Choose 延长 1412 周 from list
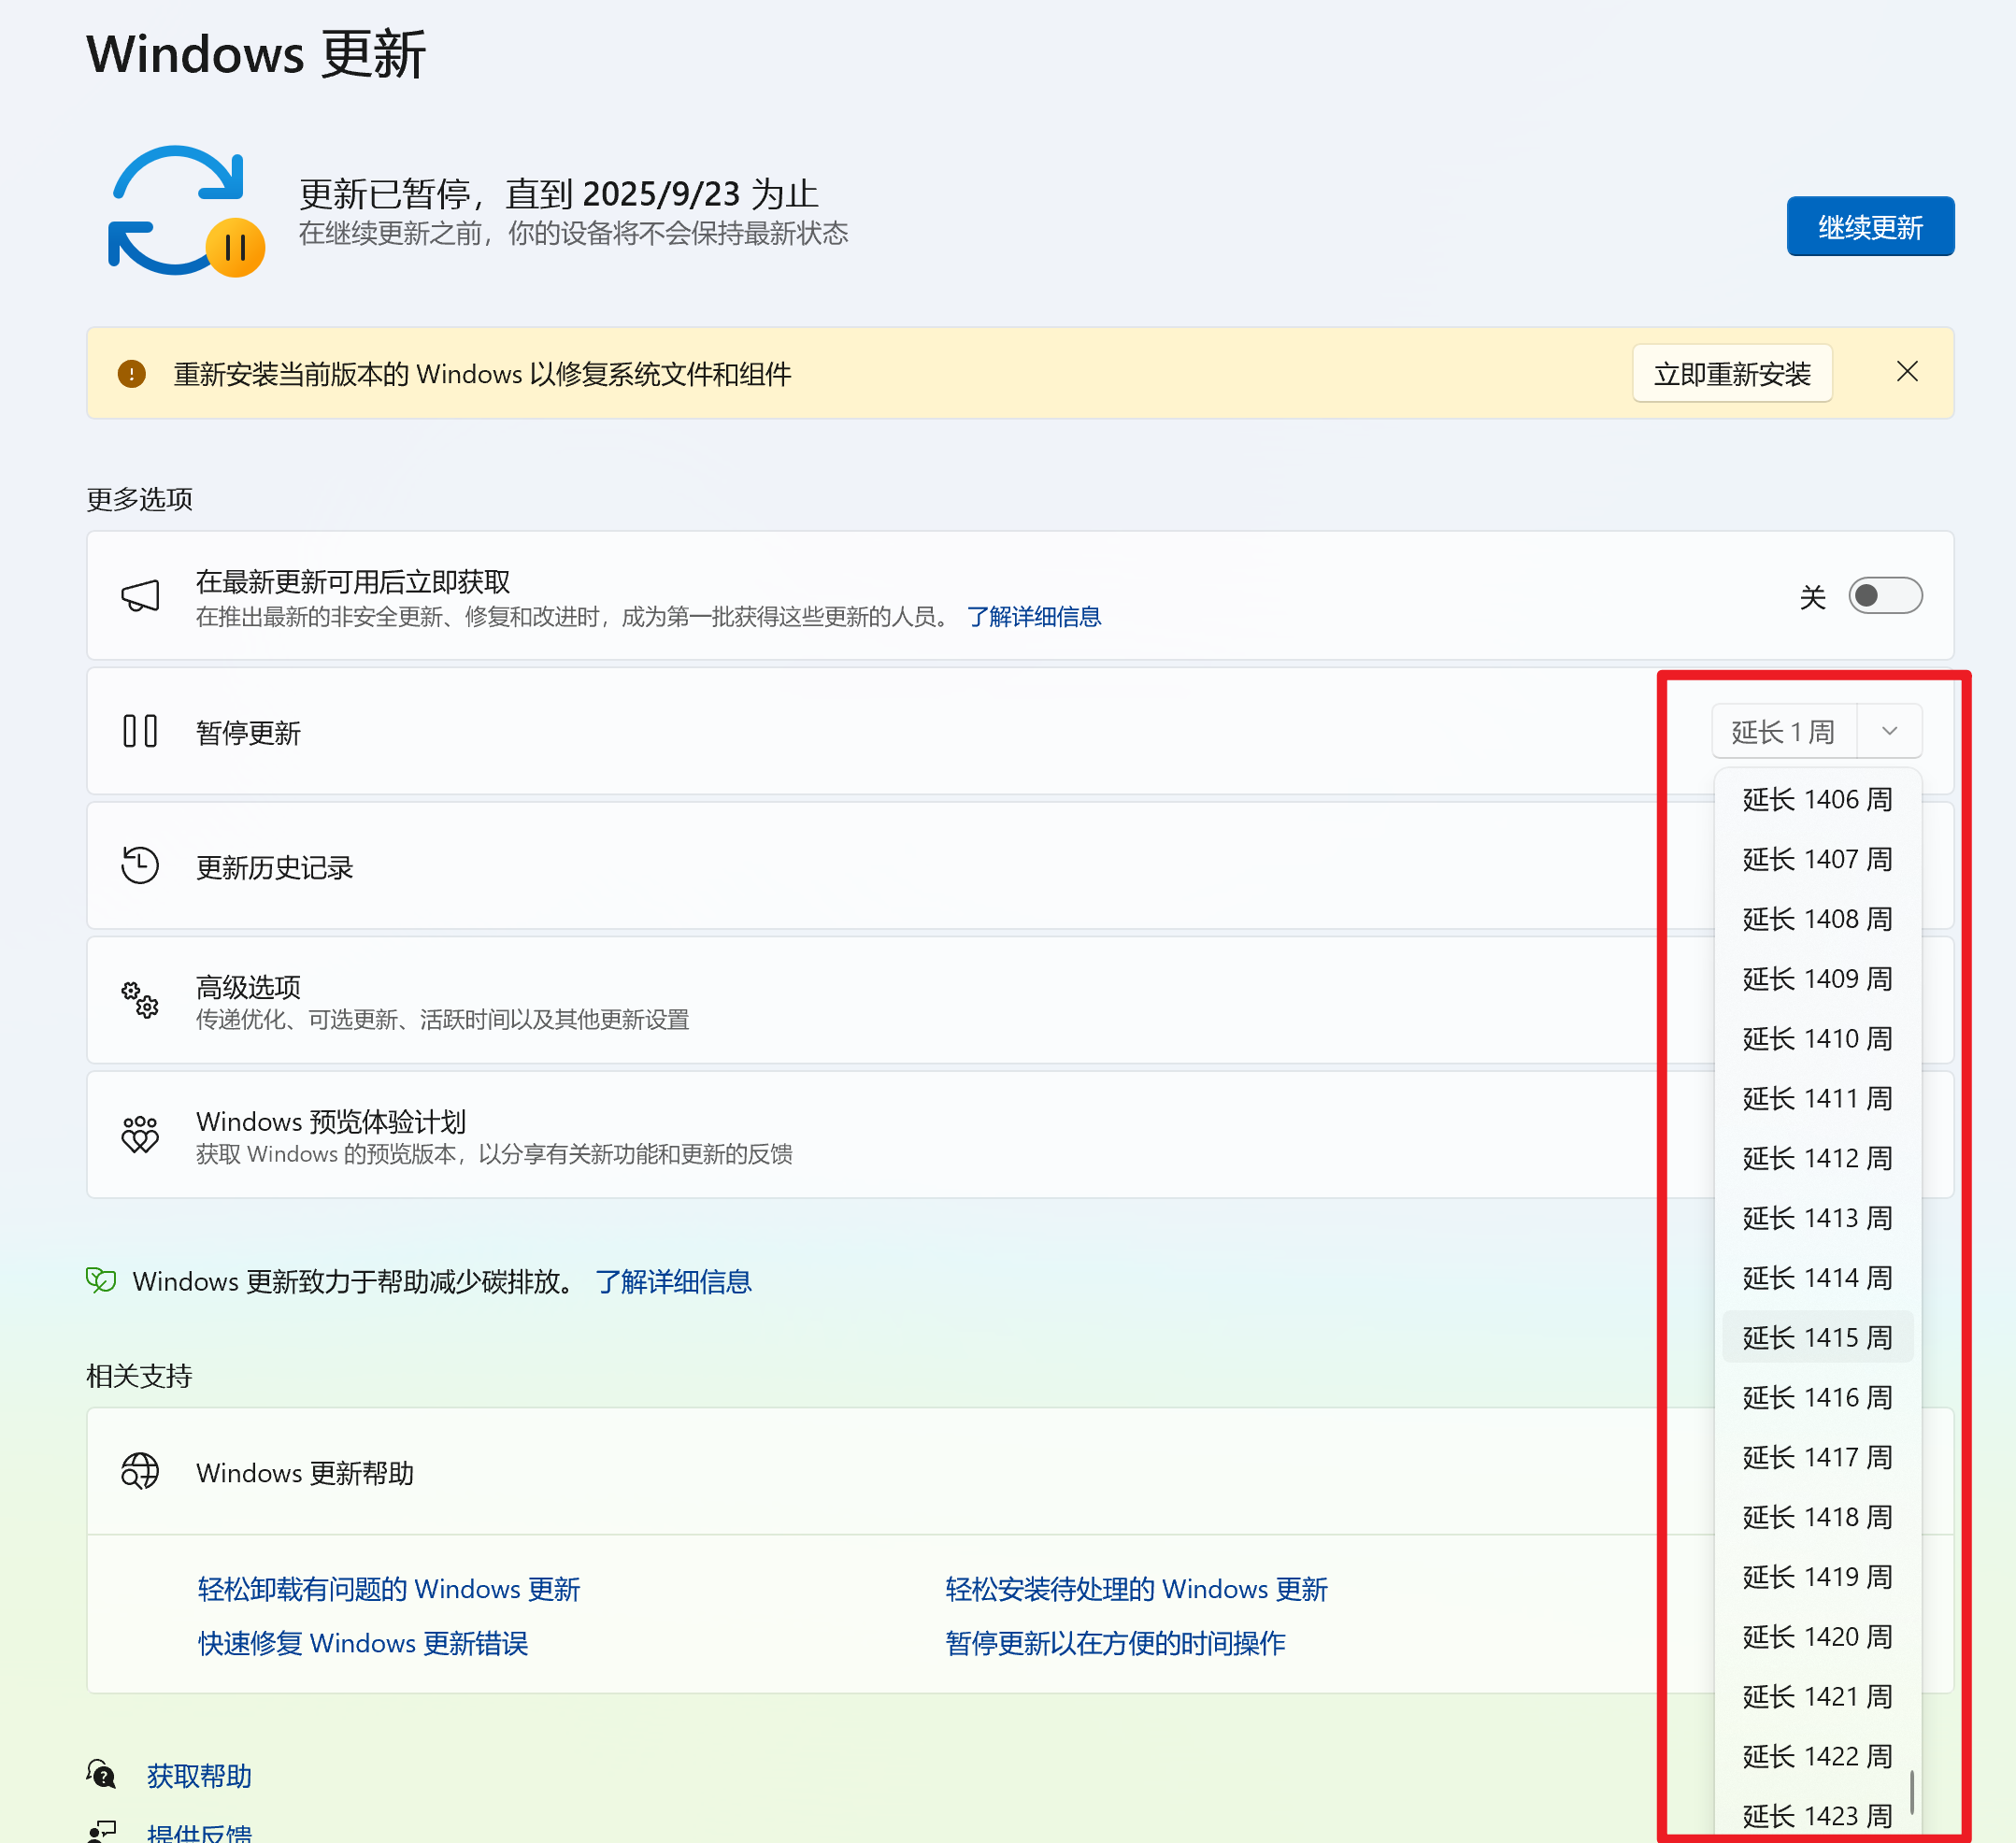Screen dimensions: 2016x1843 point(1817,1158)
